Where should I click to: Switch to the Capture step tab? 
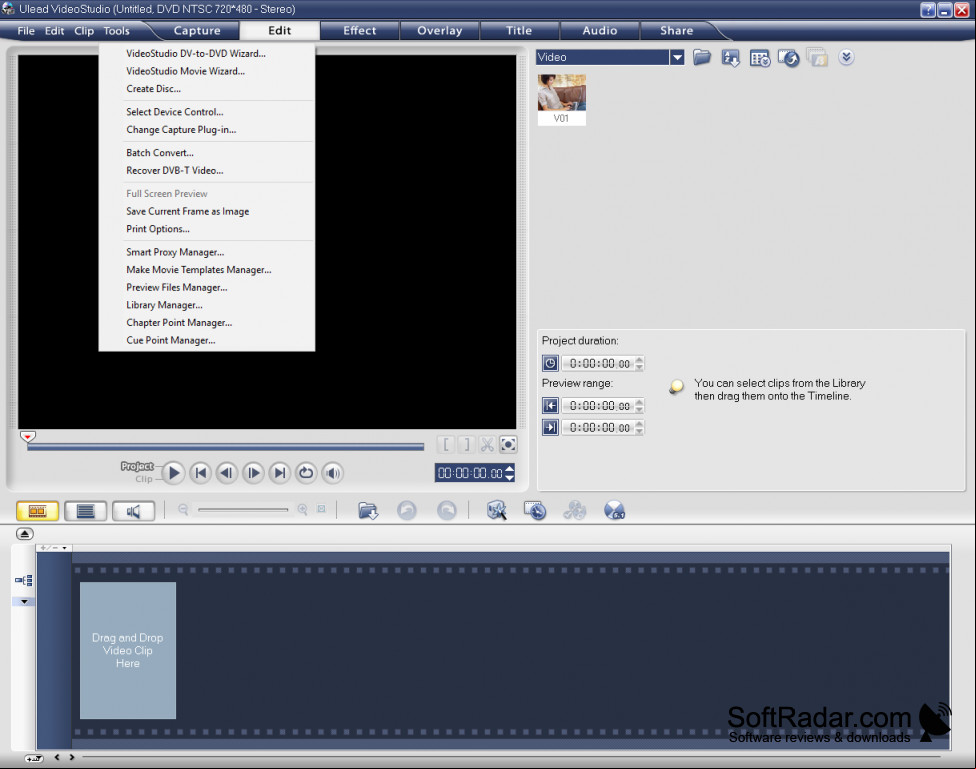[197, 31]
